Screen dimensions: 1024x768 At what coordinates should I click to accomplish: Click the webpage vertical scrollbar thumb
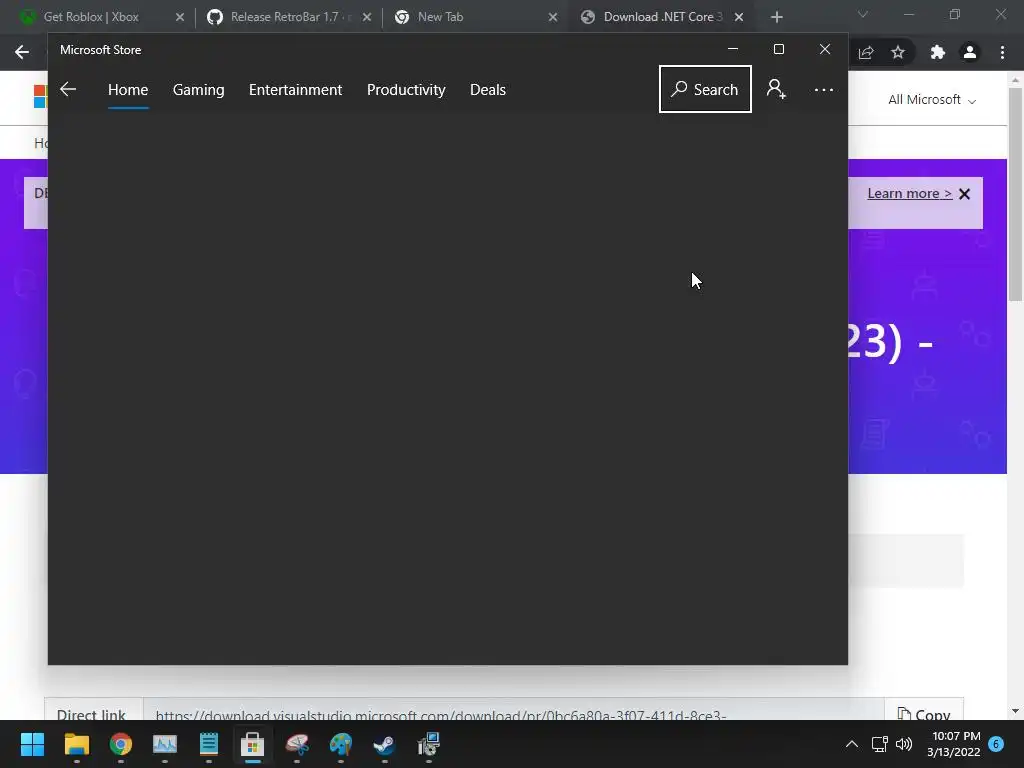tap(1015, 195)
